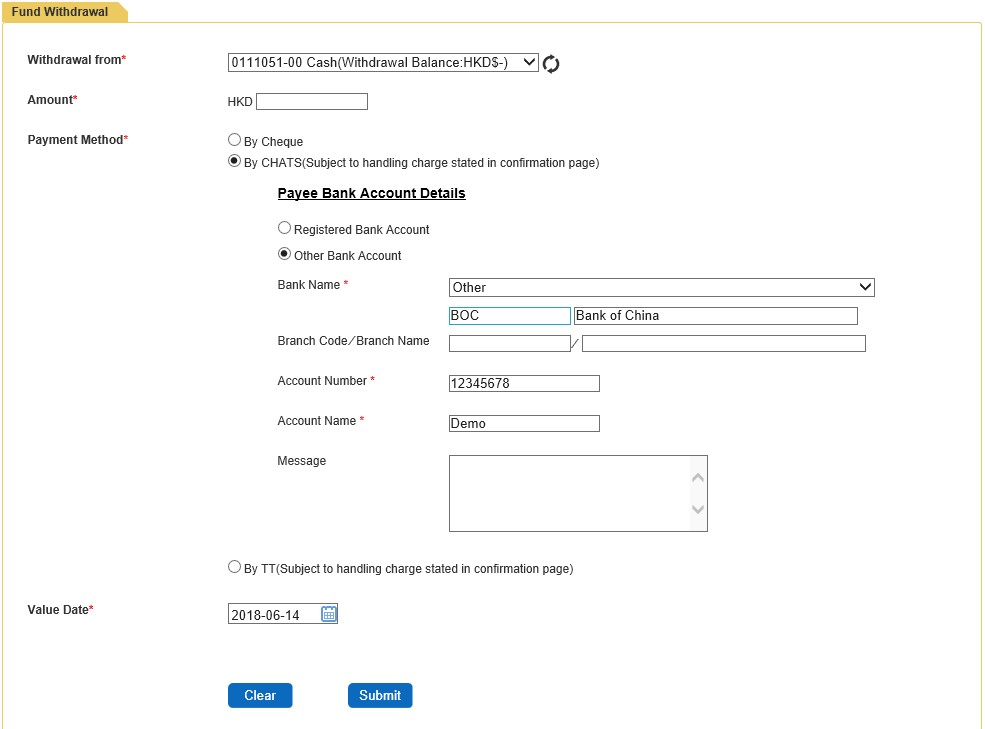
Task: Click the Account Name field
Action: tap(525, 424)
